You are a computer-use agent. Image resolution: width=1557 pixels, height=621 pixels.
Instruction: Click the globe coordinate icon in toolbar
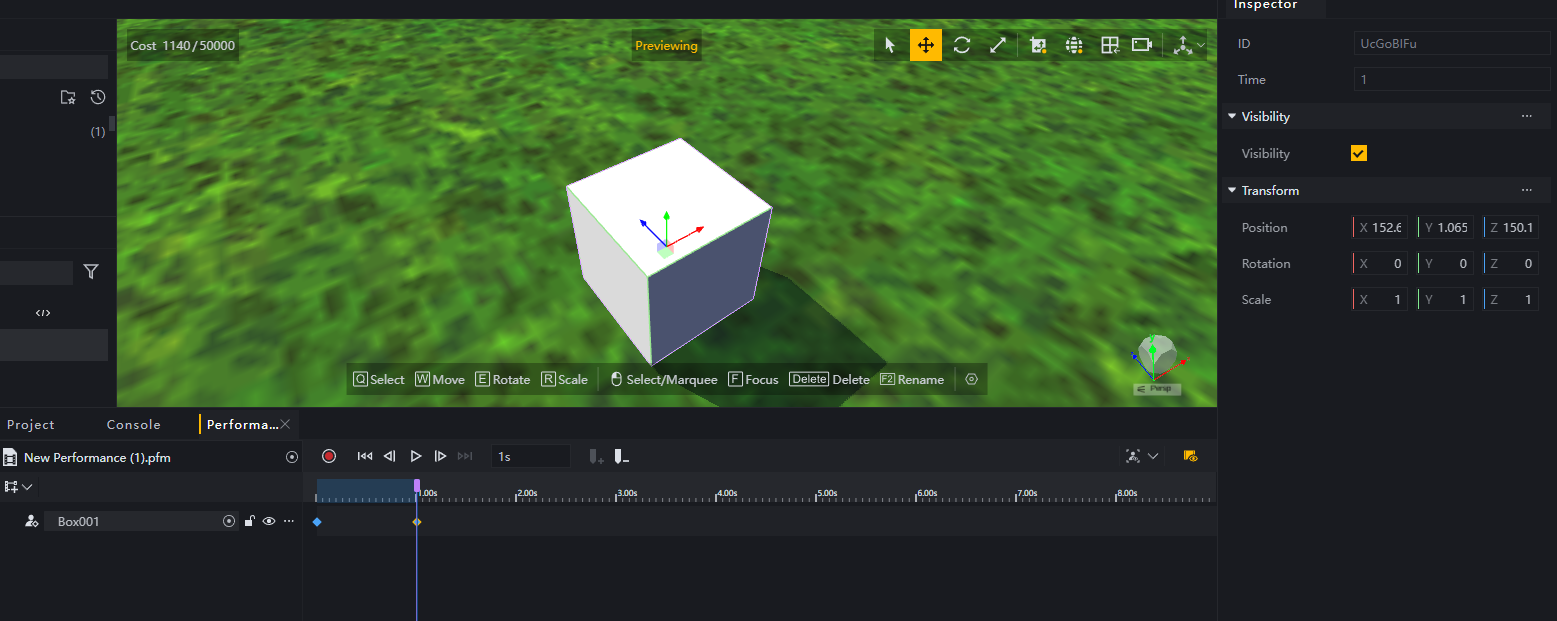(1074, 45)
